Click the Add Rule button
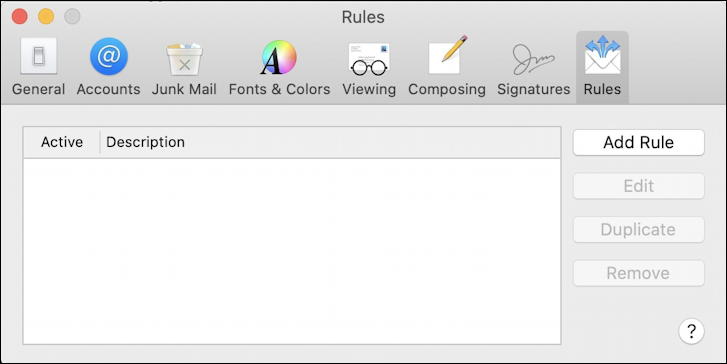Viewport: 727px width, 364px height. click(638, 142)
